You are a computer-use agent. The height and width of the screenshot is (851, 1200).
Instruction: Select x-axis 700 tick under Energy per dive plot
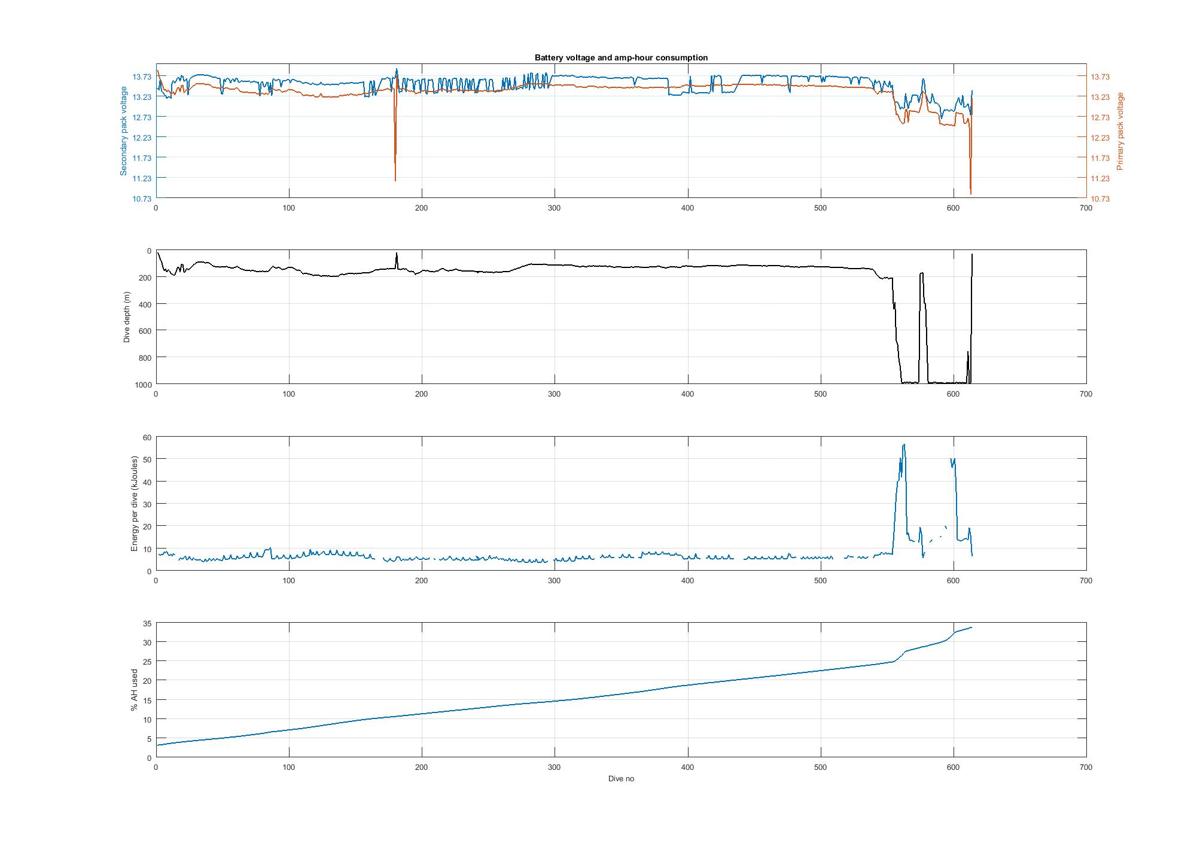click(1086, 581)
